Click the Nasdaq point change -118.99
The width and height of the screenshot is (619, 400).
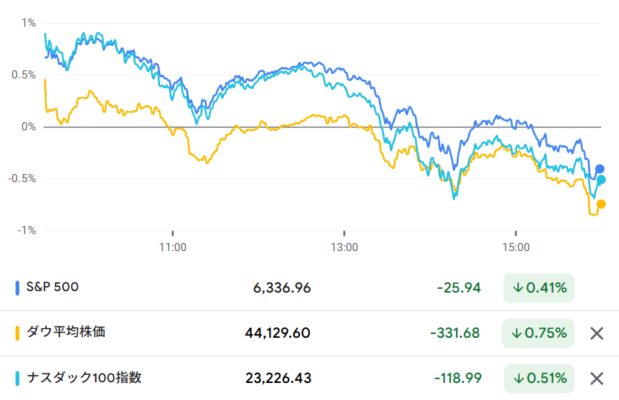tap(458, 378)
